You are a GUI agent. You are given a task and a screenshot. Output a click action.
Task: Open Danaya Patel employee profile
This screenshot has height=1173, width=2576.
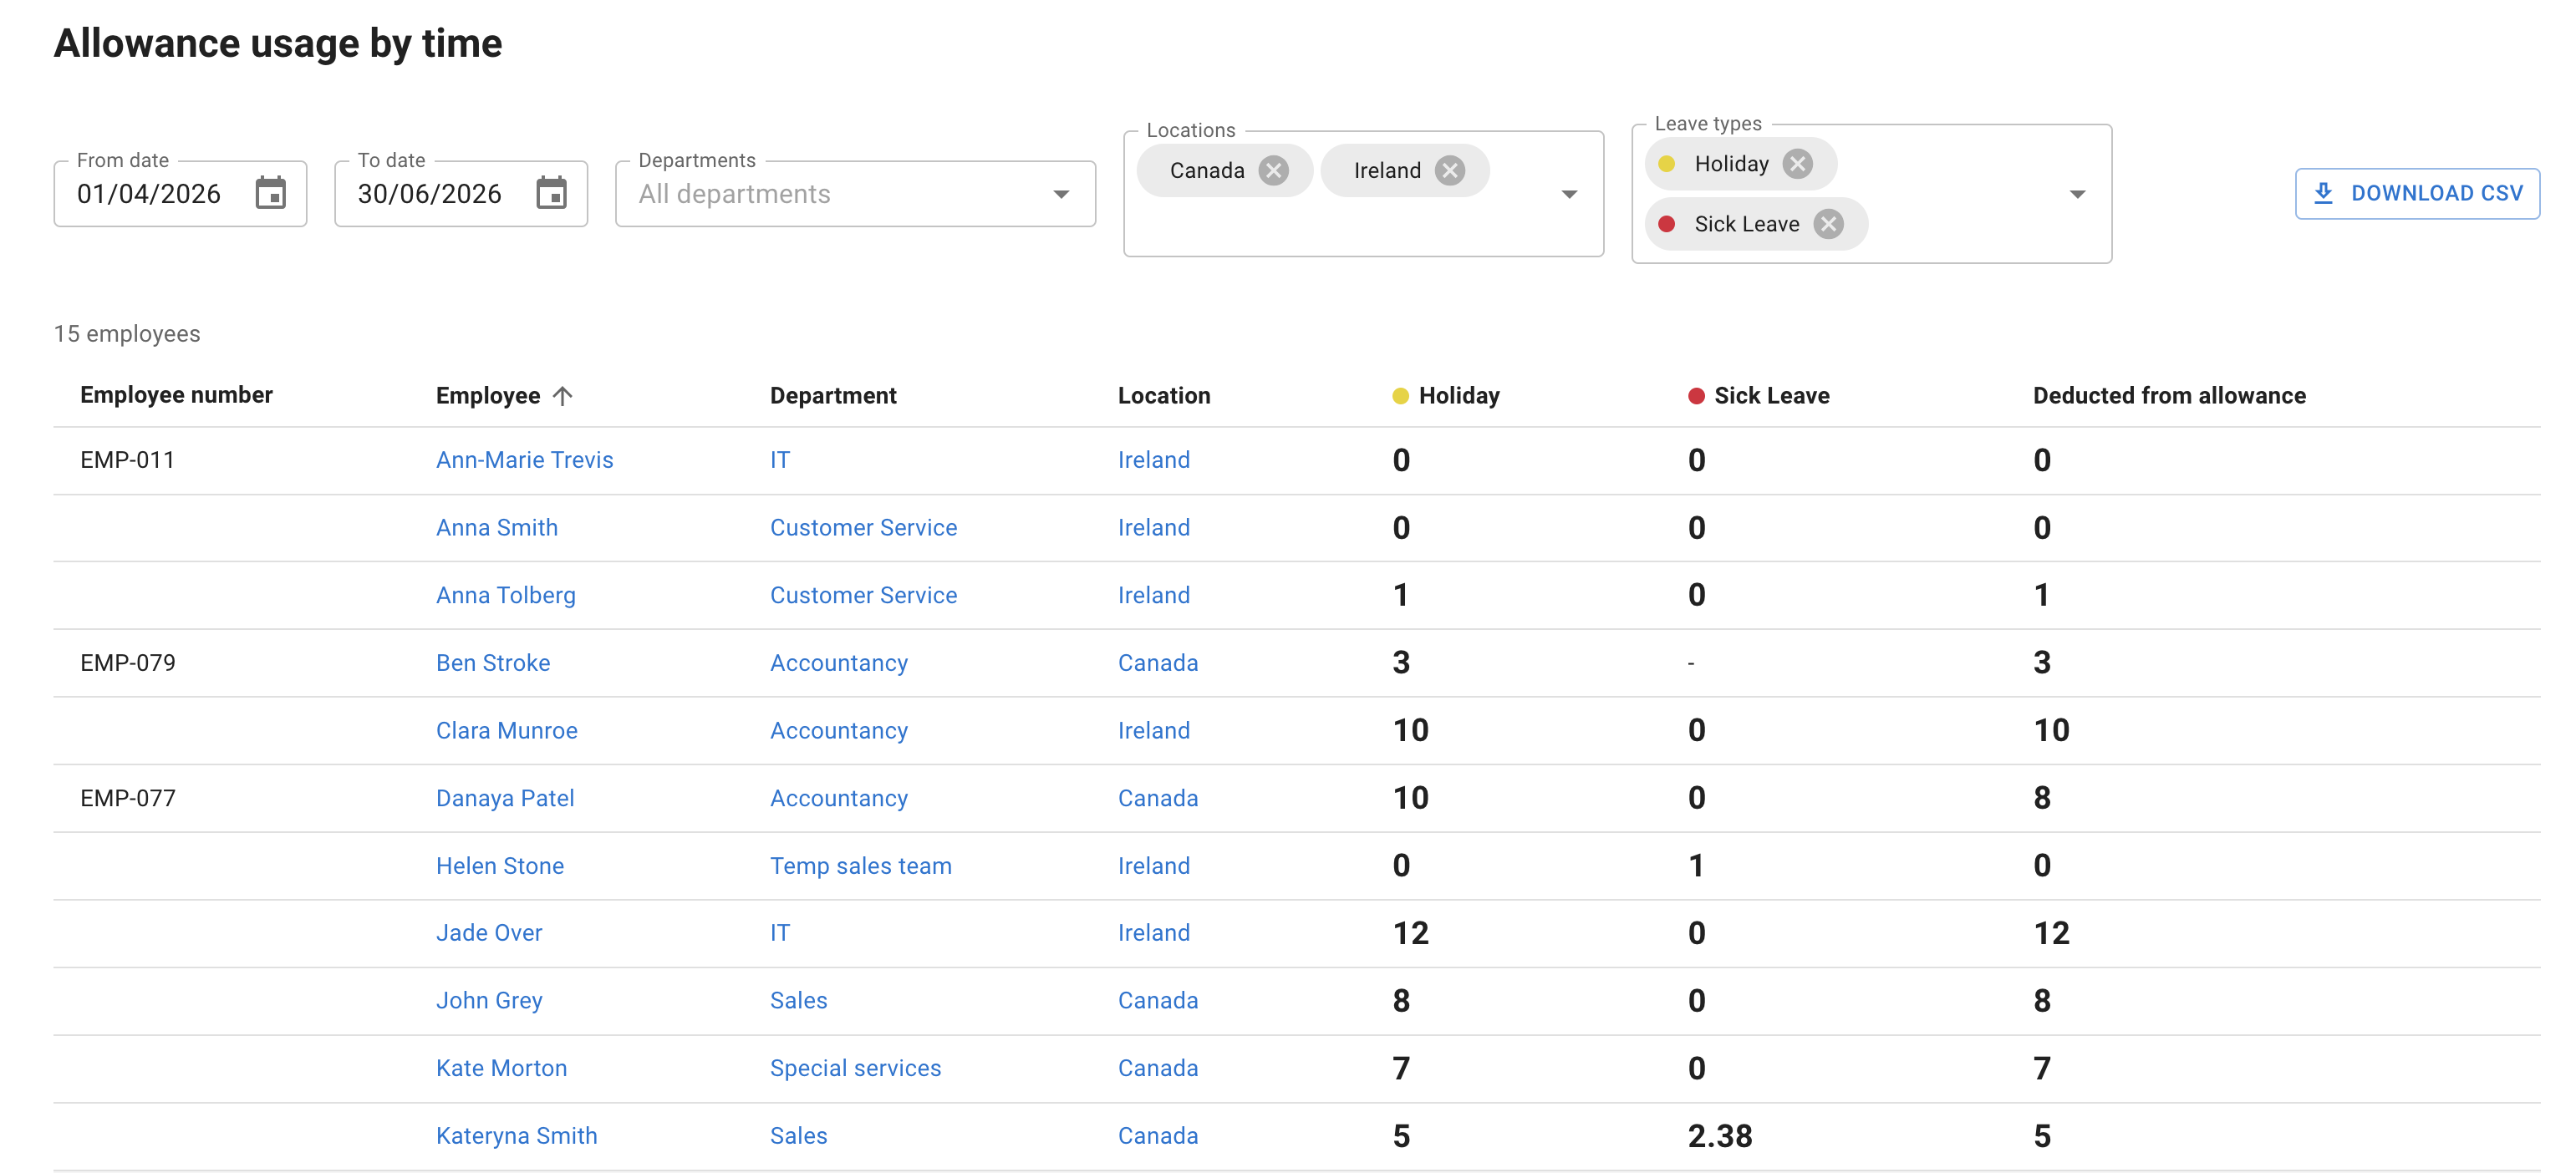tap(505, 798)
